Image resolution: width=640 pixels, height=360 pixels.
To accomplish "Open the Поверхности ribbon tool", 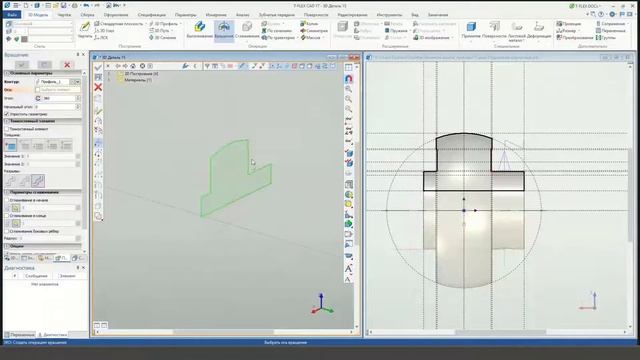I will [494, 30].
